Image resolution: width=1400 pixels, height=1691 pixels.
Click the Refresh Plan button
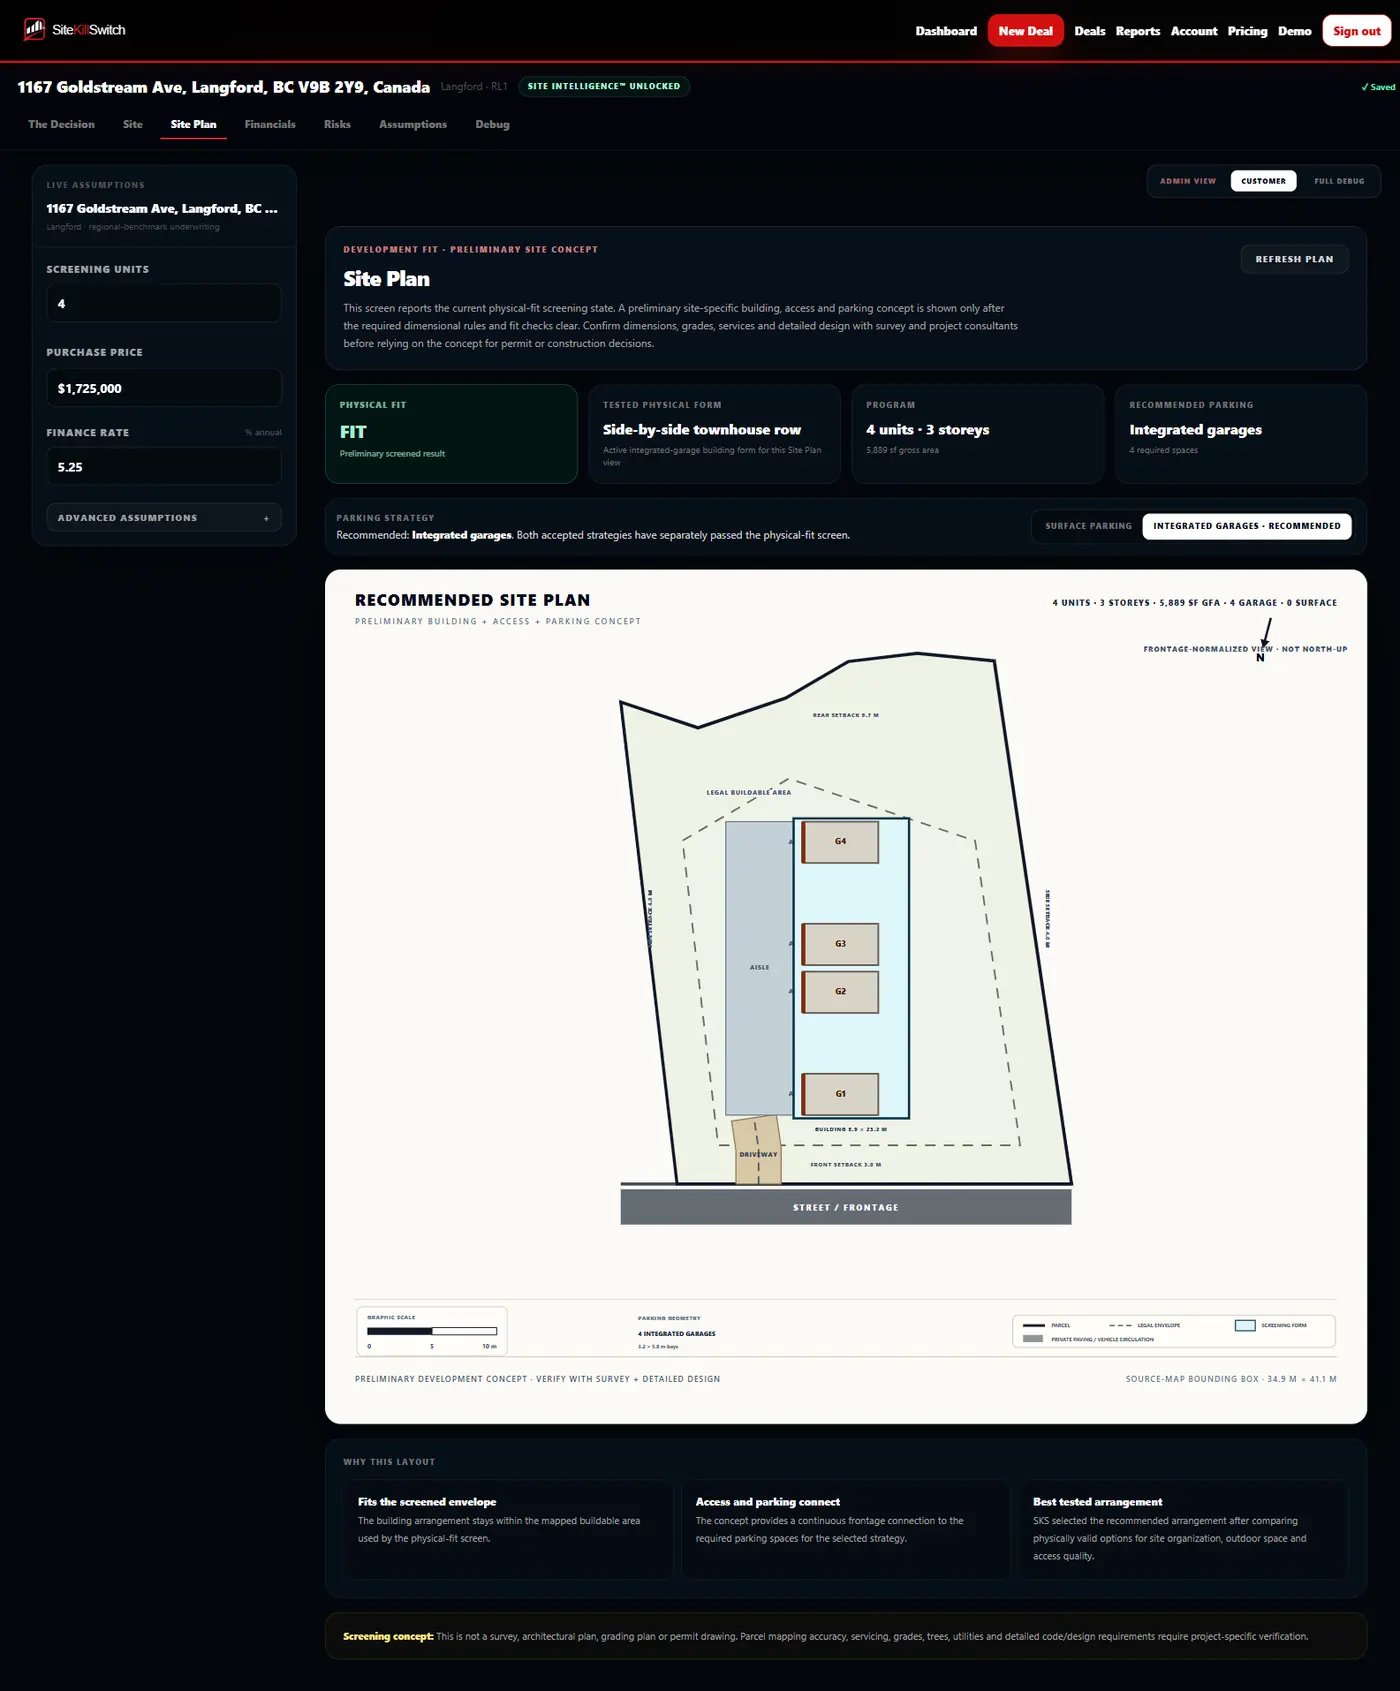pos(1294,259)
